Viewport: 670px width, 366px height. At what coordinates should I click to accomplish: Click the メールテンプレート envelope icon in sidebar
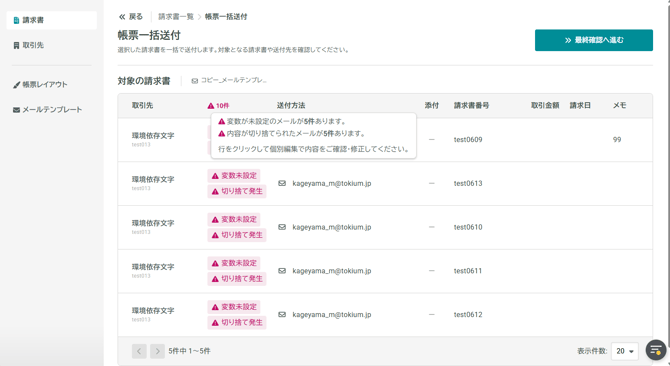pyautogui.click(x=16, y=110)
